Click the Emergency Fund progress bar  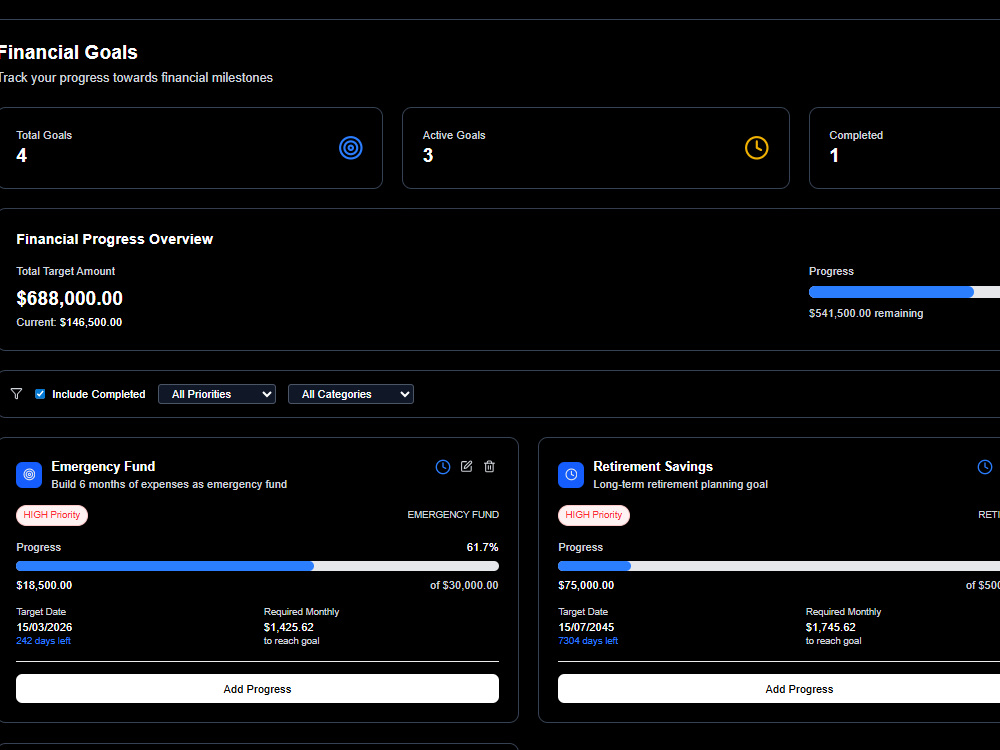click(x=257, y=566)
